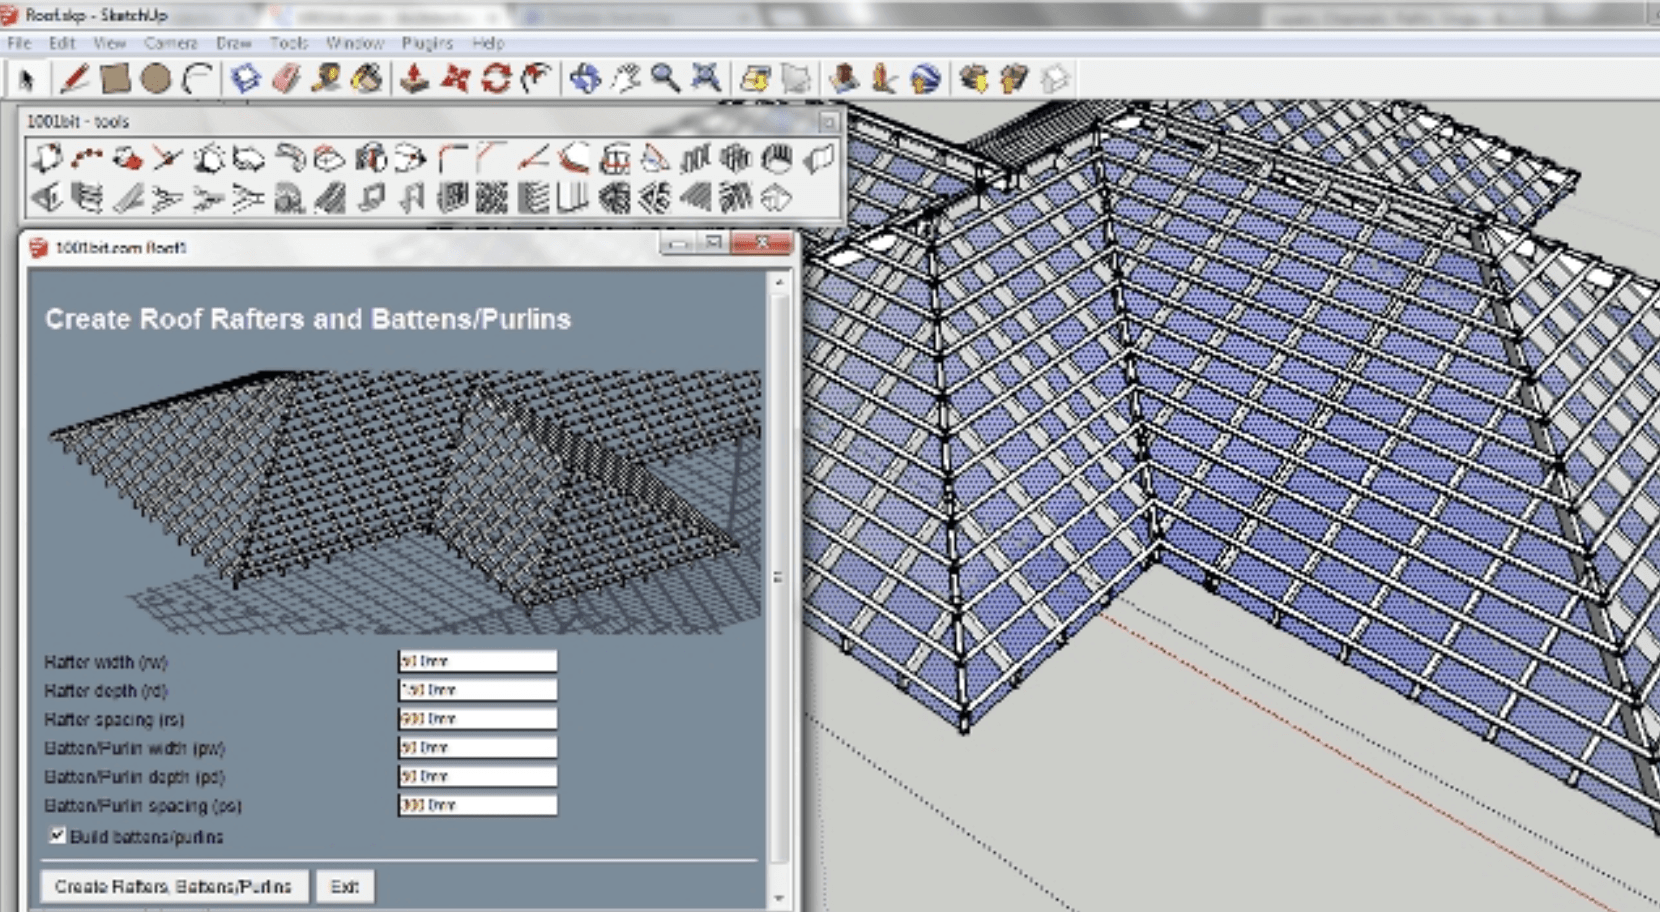
Task: Select the Pan hand tool
Action: coord(626,78)
